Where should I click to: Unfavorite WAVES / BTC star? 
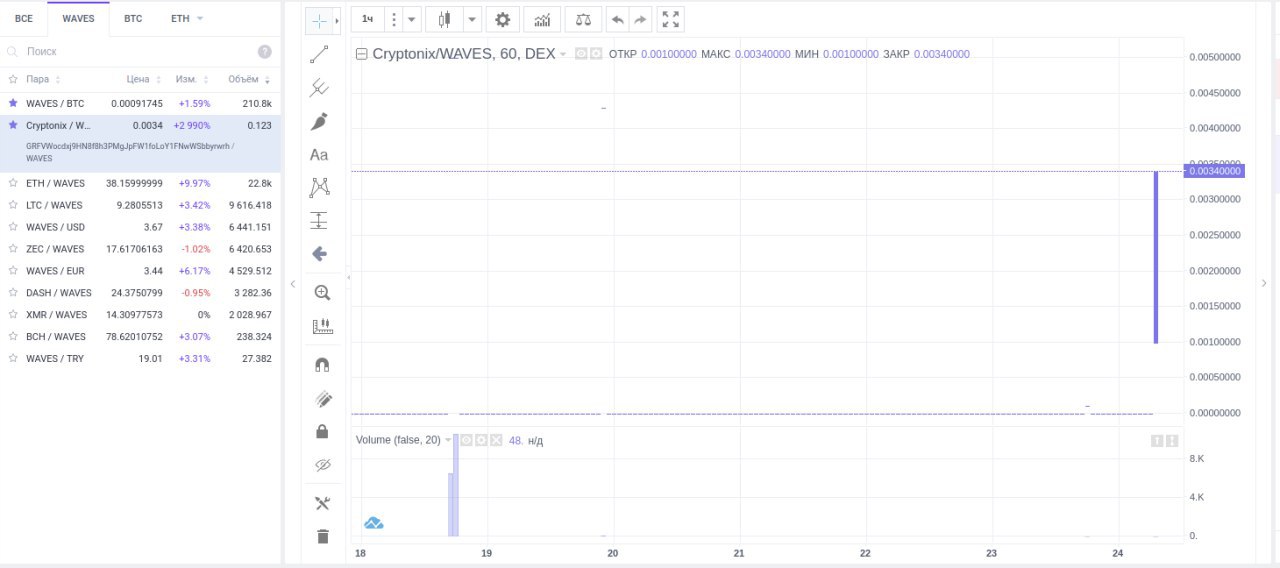(13, 103)
